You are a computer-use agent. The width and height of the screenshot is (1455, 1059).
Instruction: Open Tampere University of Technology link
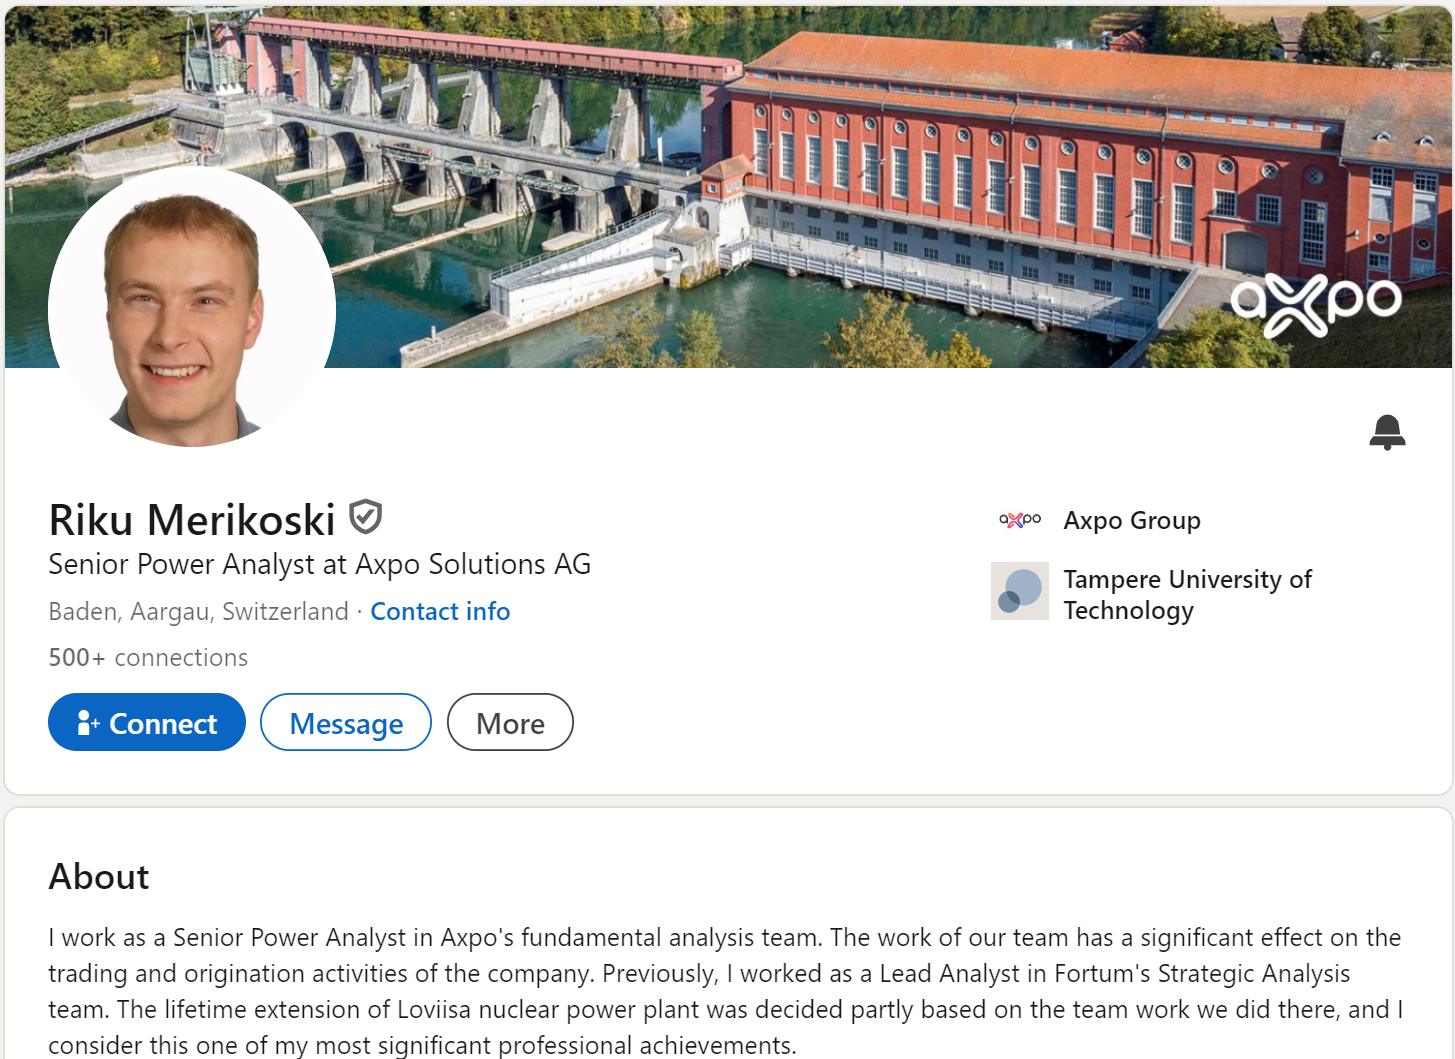[x=1188, y=594]
